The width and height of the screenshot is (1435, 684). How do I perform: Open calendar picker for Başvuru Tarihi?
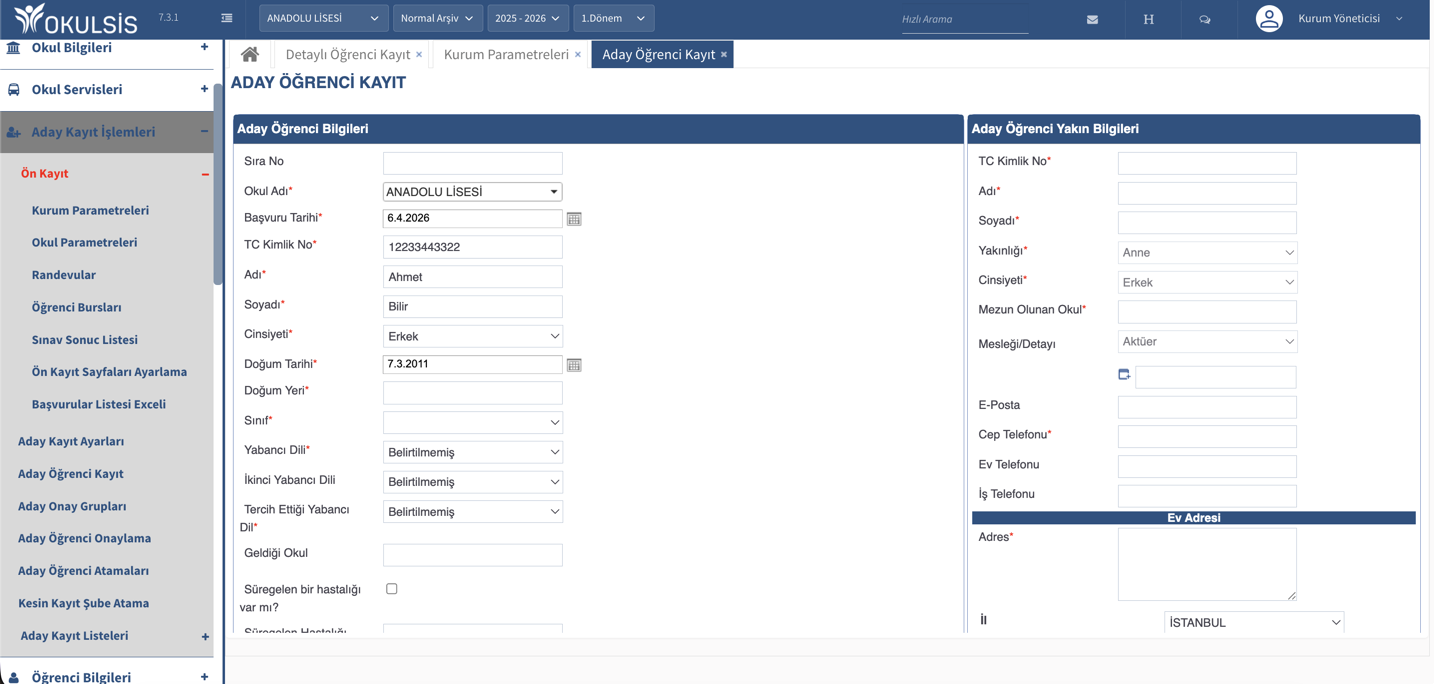point(574,219)
